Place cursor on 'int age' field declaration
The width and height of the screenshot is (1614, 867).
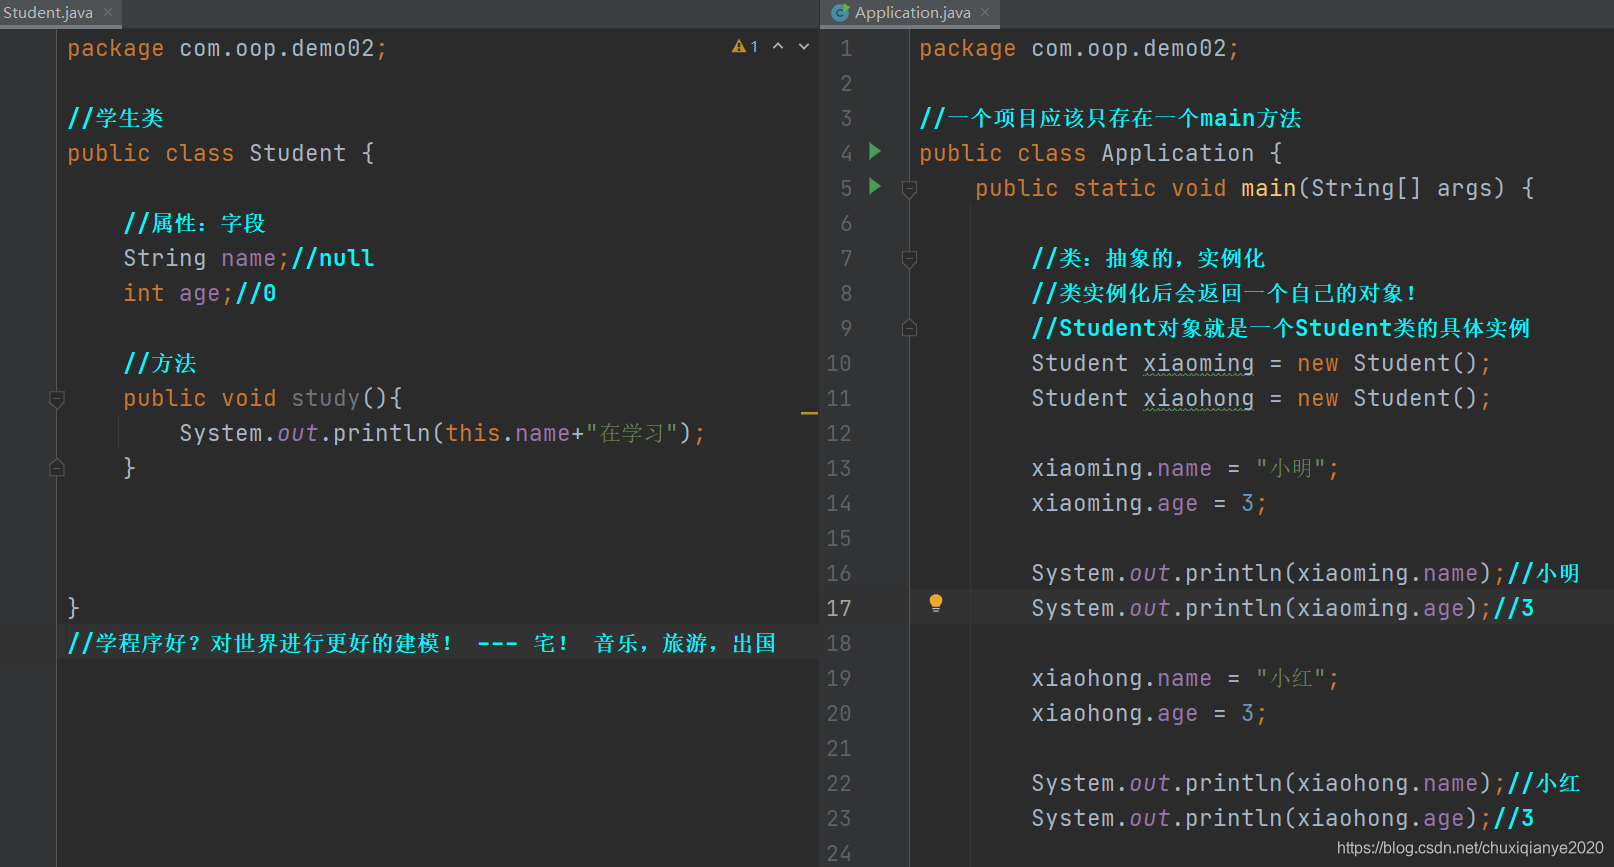point(178,294)
